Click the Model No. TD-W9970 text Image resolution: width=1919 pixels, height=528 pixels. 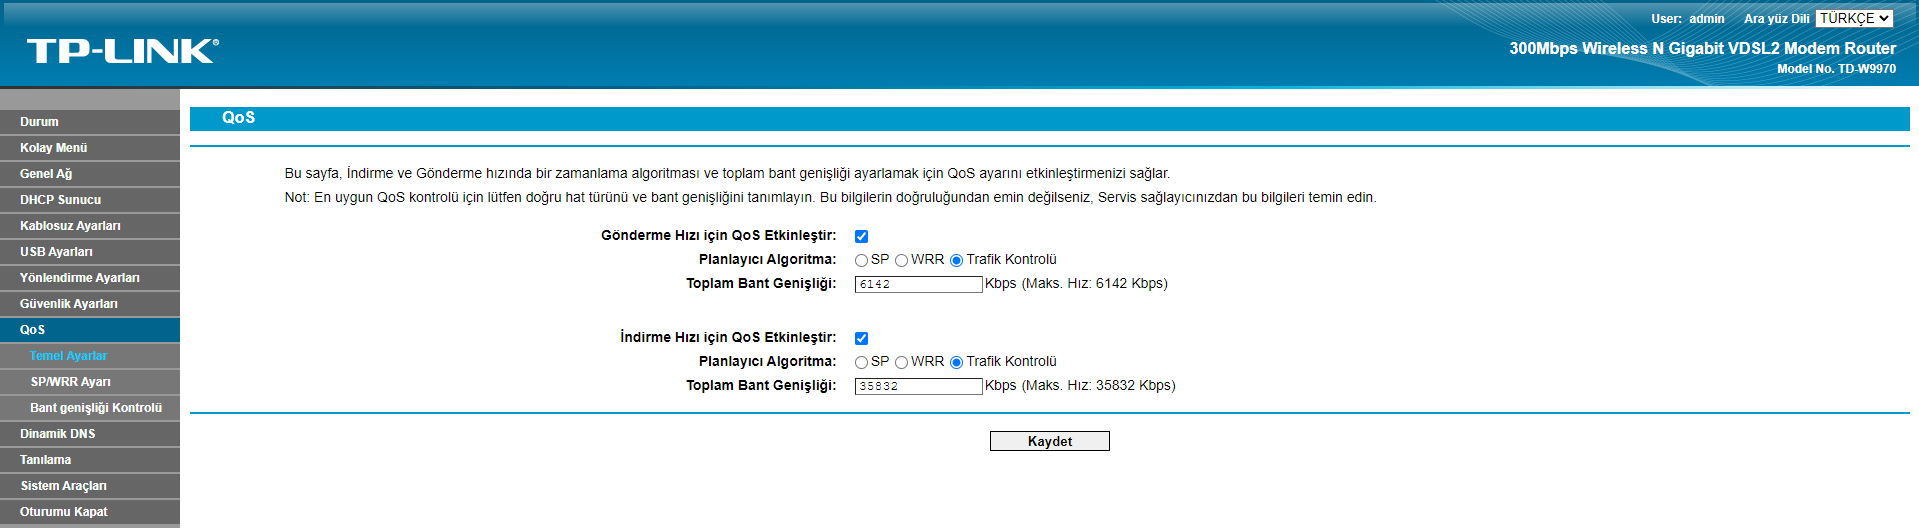1836,69
